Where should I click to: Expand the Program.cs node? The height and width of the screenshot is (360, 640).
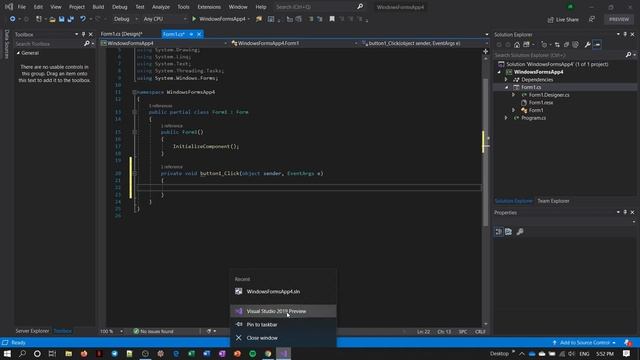(x=506, y=118)
